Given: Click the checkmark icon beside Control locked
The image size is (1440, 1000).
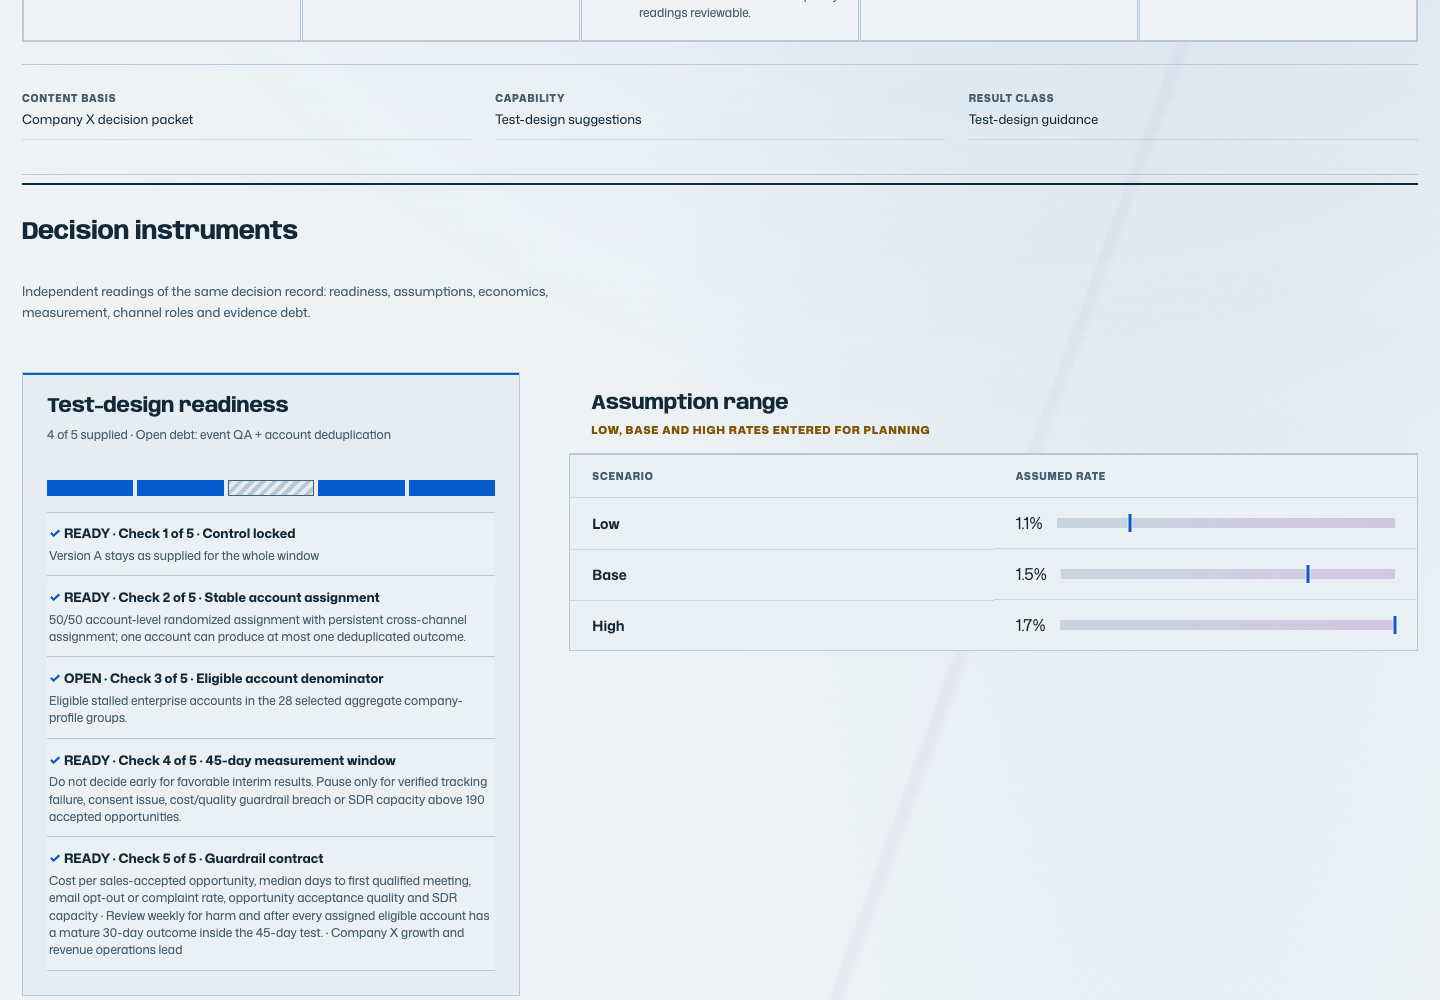Looking at the screenshot, I should pos(55,534).
